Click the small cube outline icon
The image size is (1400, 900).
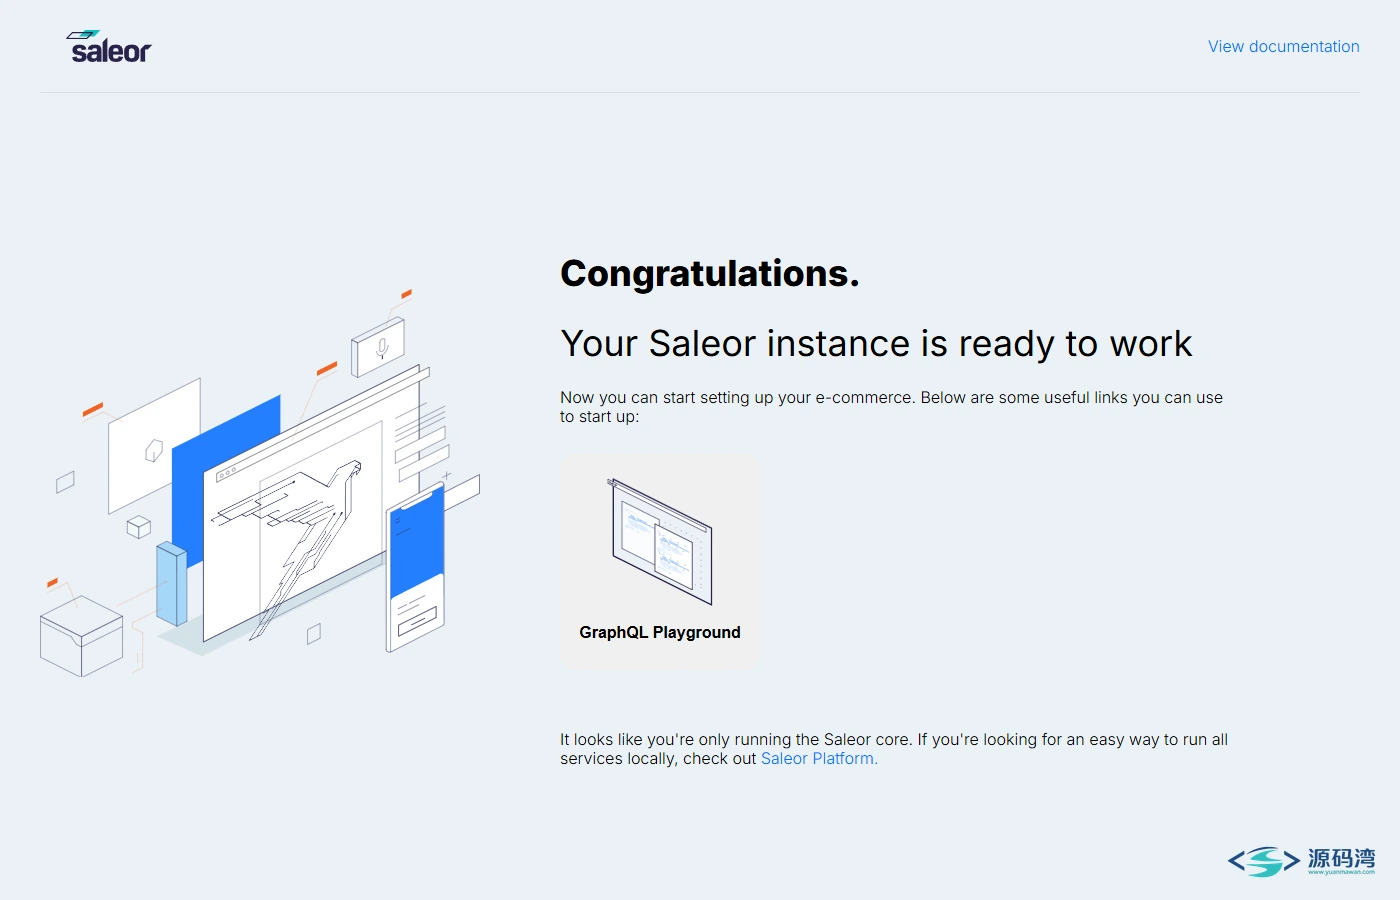(138, 527)
